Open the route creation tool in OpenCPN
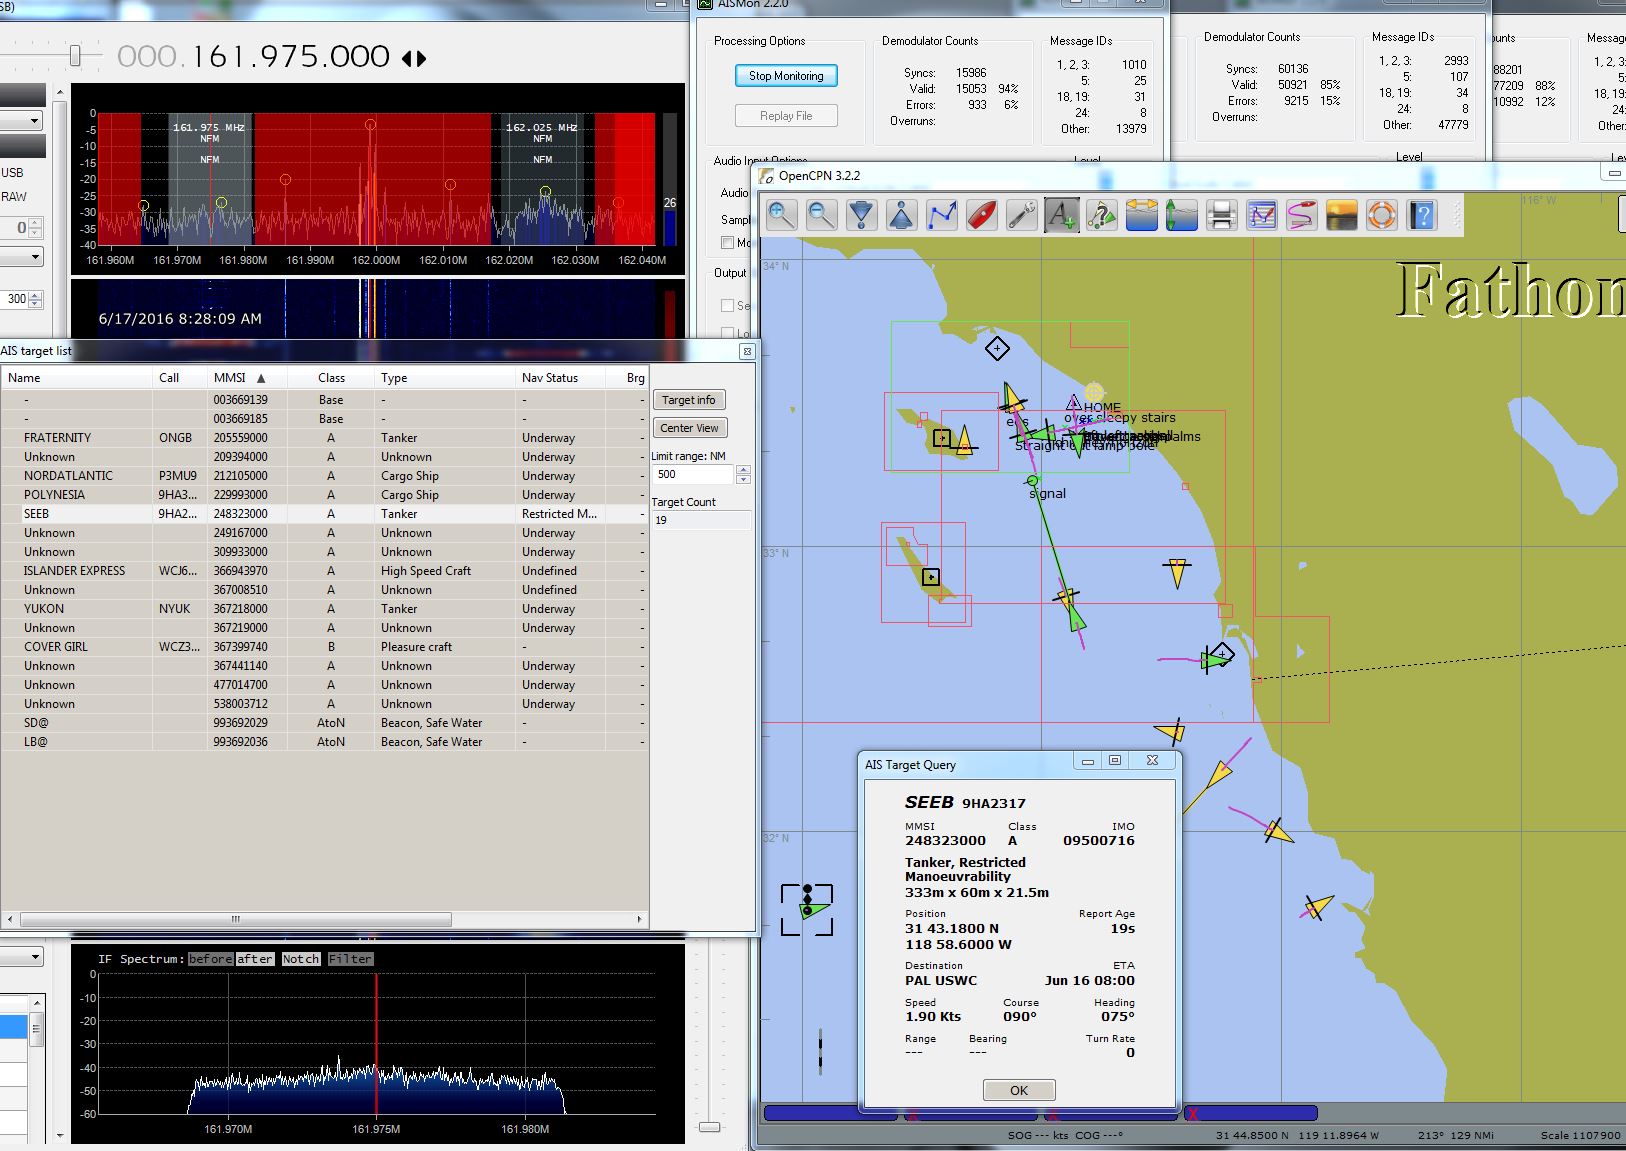This screenshot has height=1151, width=1626. (x=941, y=214)
